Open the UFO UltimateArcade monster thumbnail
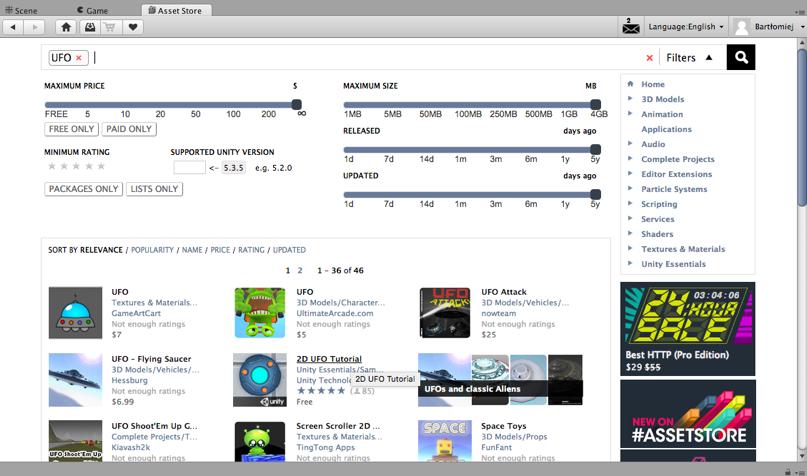 pos(260,313)
